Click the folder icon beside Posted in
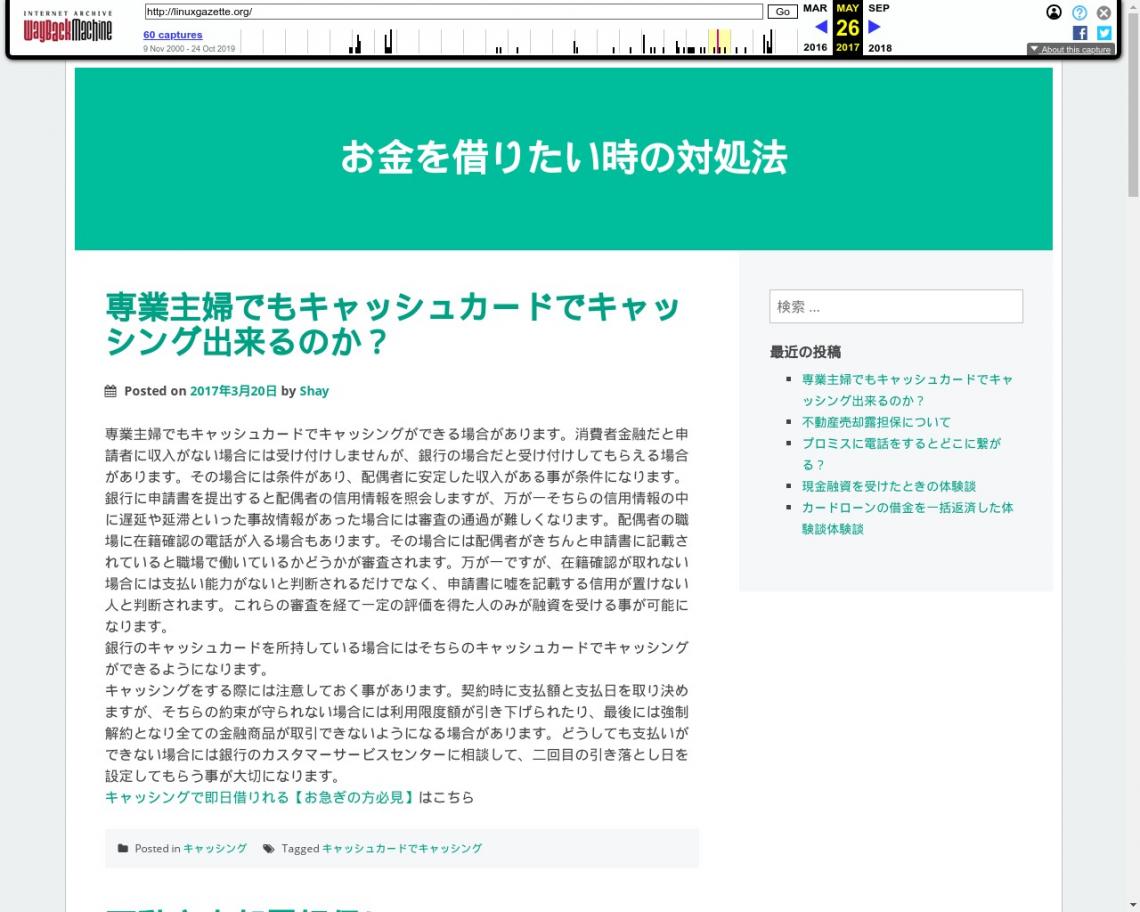Viewport: 1140px width, 912px height. pos(123,848)
